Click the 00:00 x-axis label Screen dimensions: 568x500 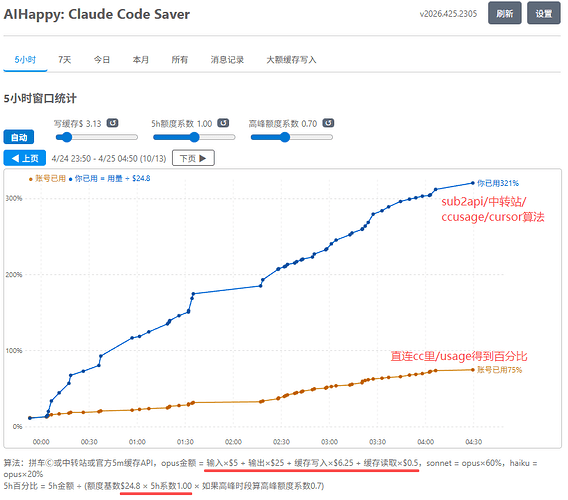[41, 442]
